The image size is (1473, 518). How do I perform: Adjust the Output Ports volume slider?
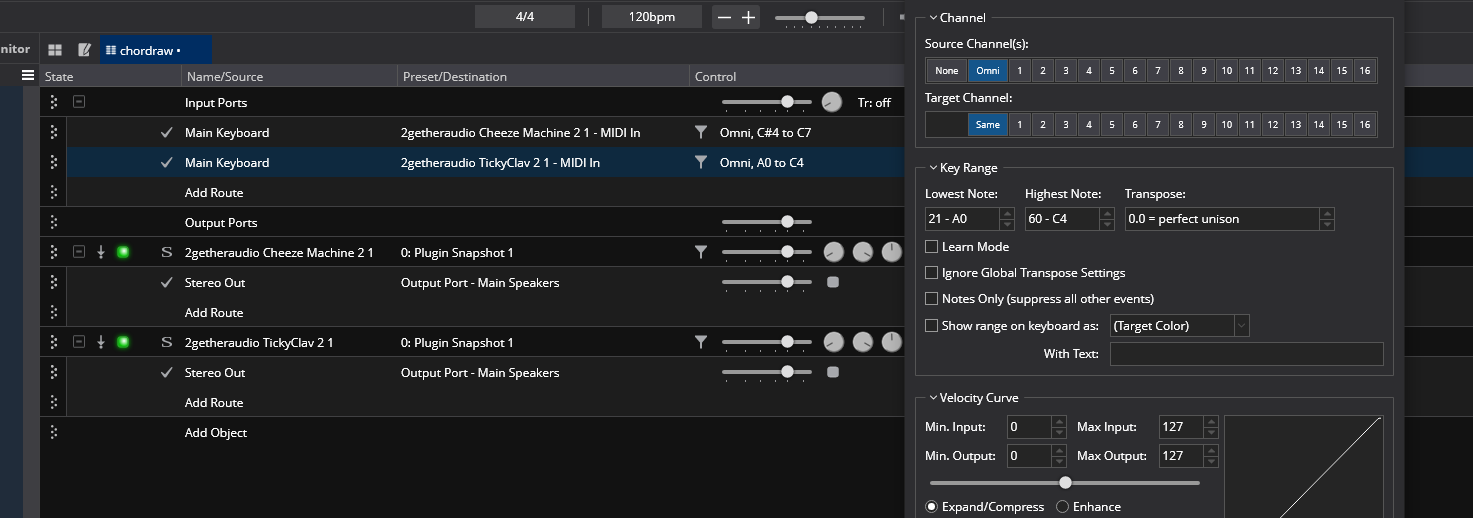coord(767,222)
